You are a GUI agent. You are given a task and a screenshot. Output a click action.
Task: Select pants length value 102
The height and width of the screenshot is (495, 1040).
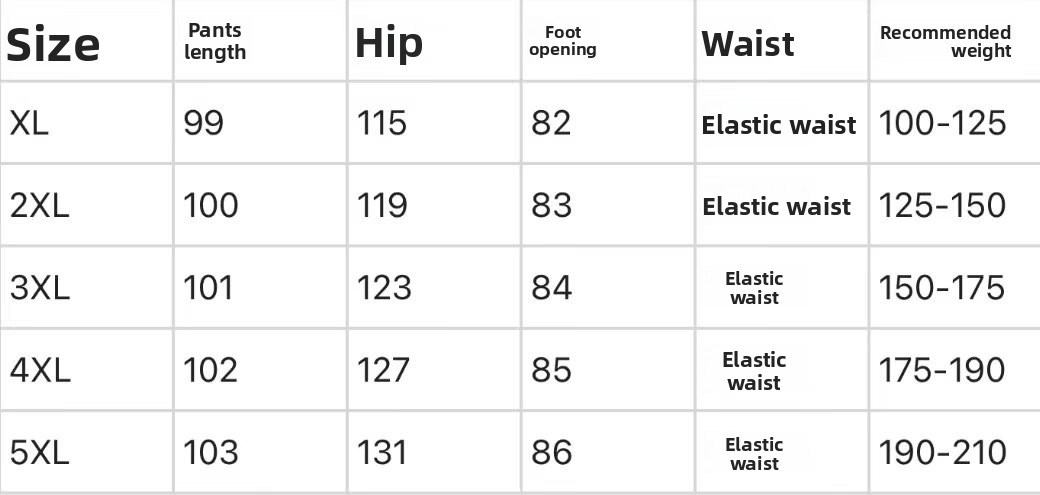210,370
